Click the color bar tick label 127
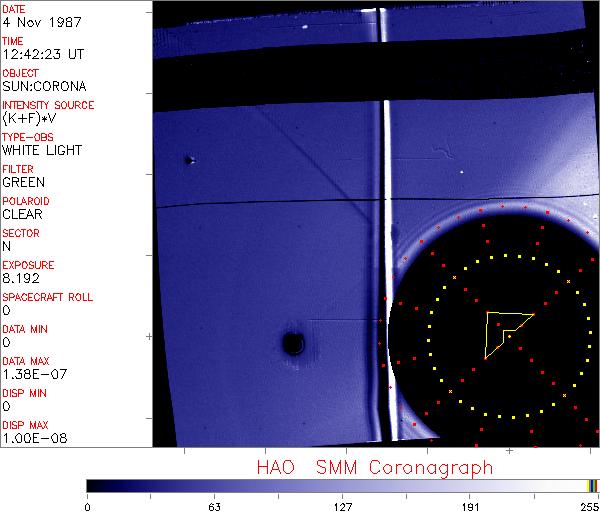This screenshot has width=600, height=512. point(342,505)
